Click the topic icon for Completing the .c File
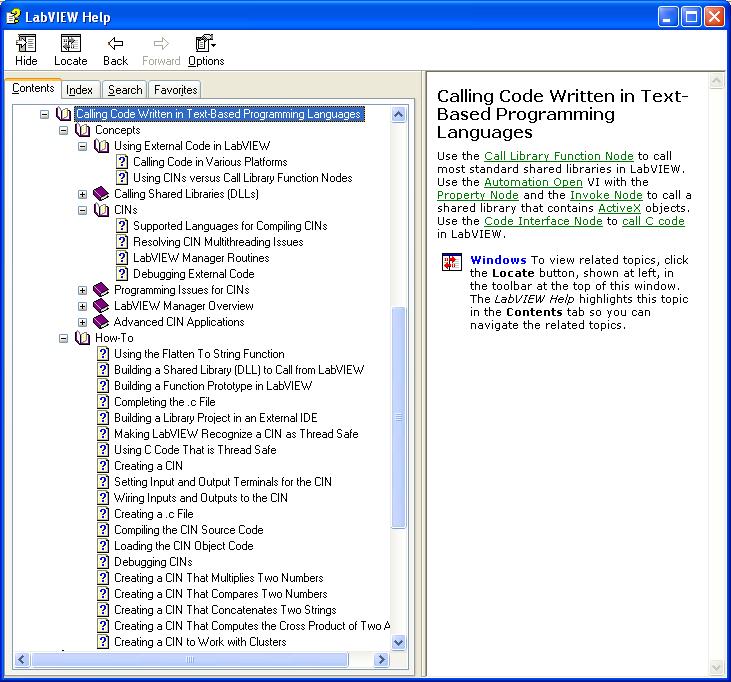 pos(103,402)
